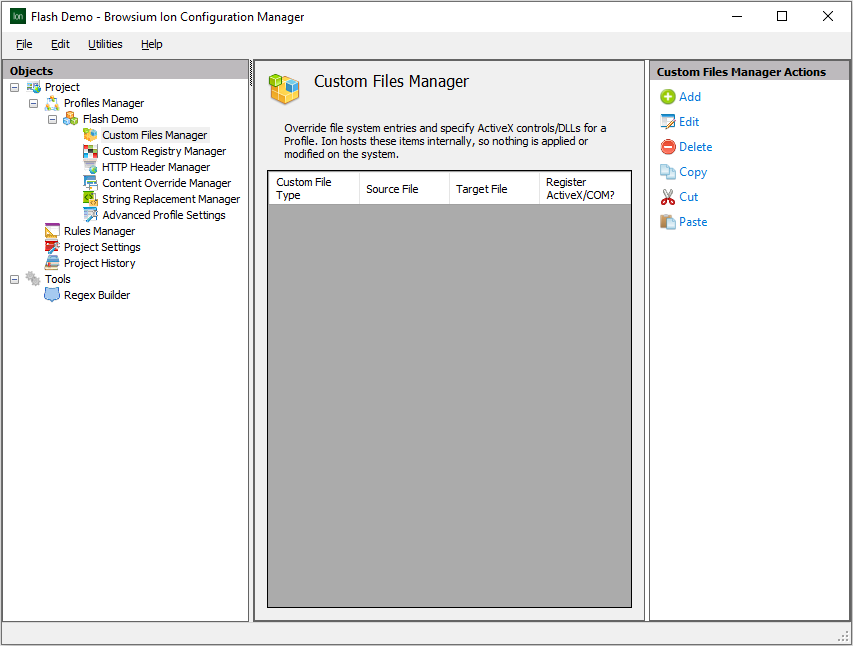Click the Project History icon
The image size is (853, 646).
[52, 263]
